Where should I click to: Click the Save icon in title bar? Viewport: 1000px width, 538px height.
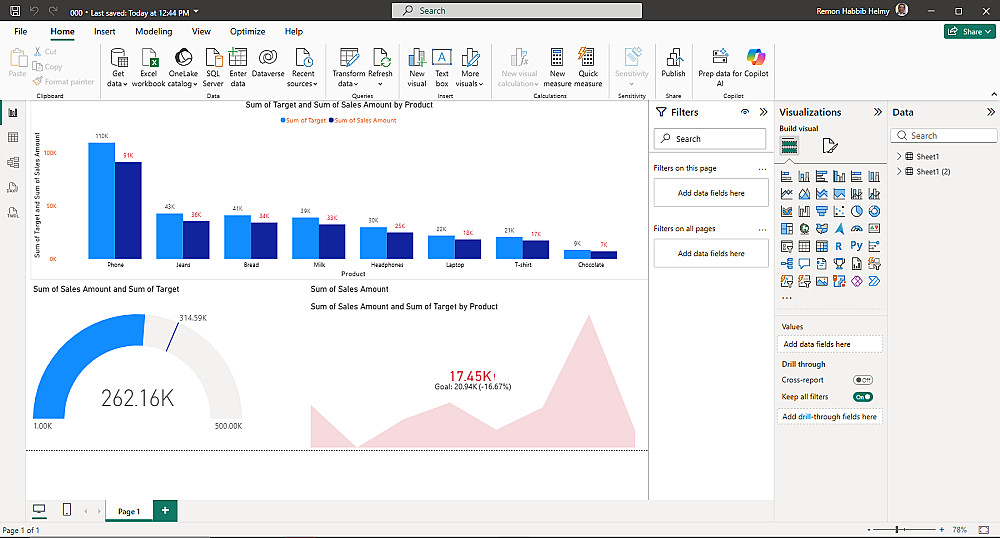pos(15,11)
